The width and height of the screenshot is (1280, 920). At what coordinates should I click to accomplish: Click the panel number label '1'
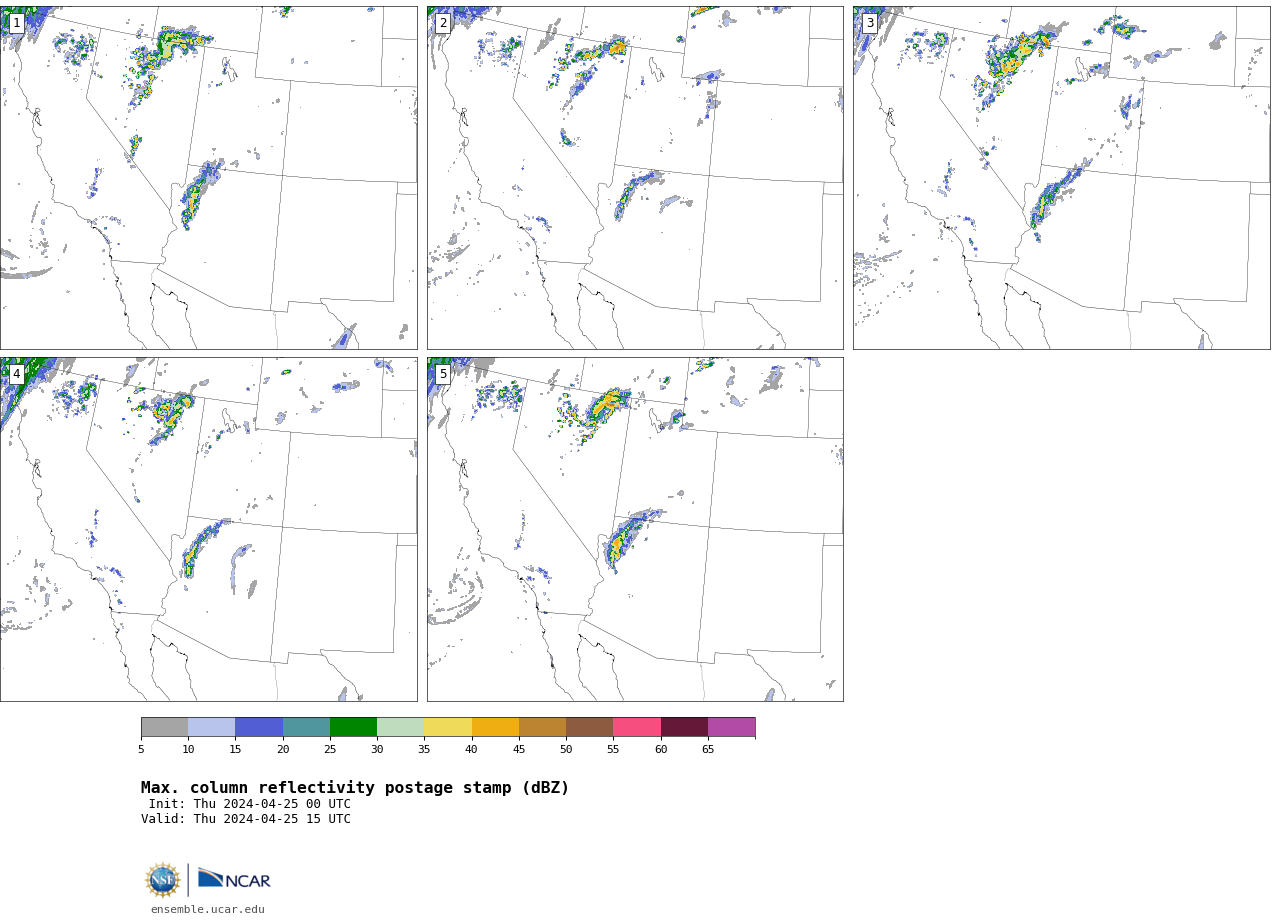click(16, 23)
